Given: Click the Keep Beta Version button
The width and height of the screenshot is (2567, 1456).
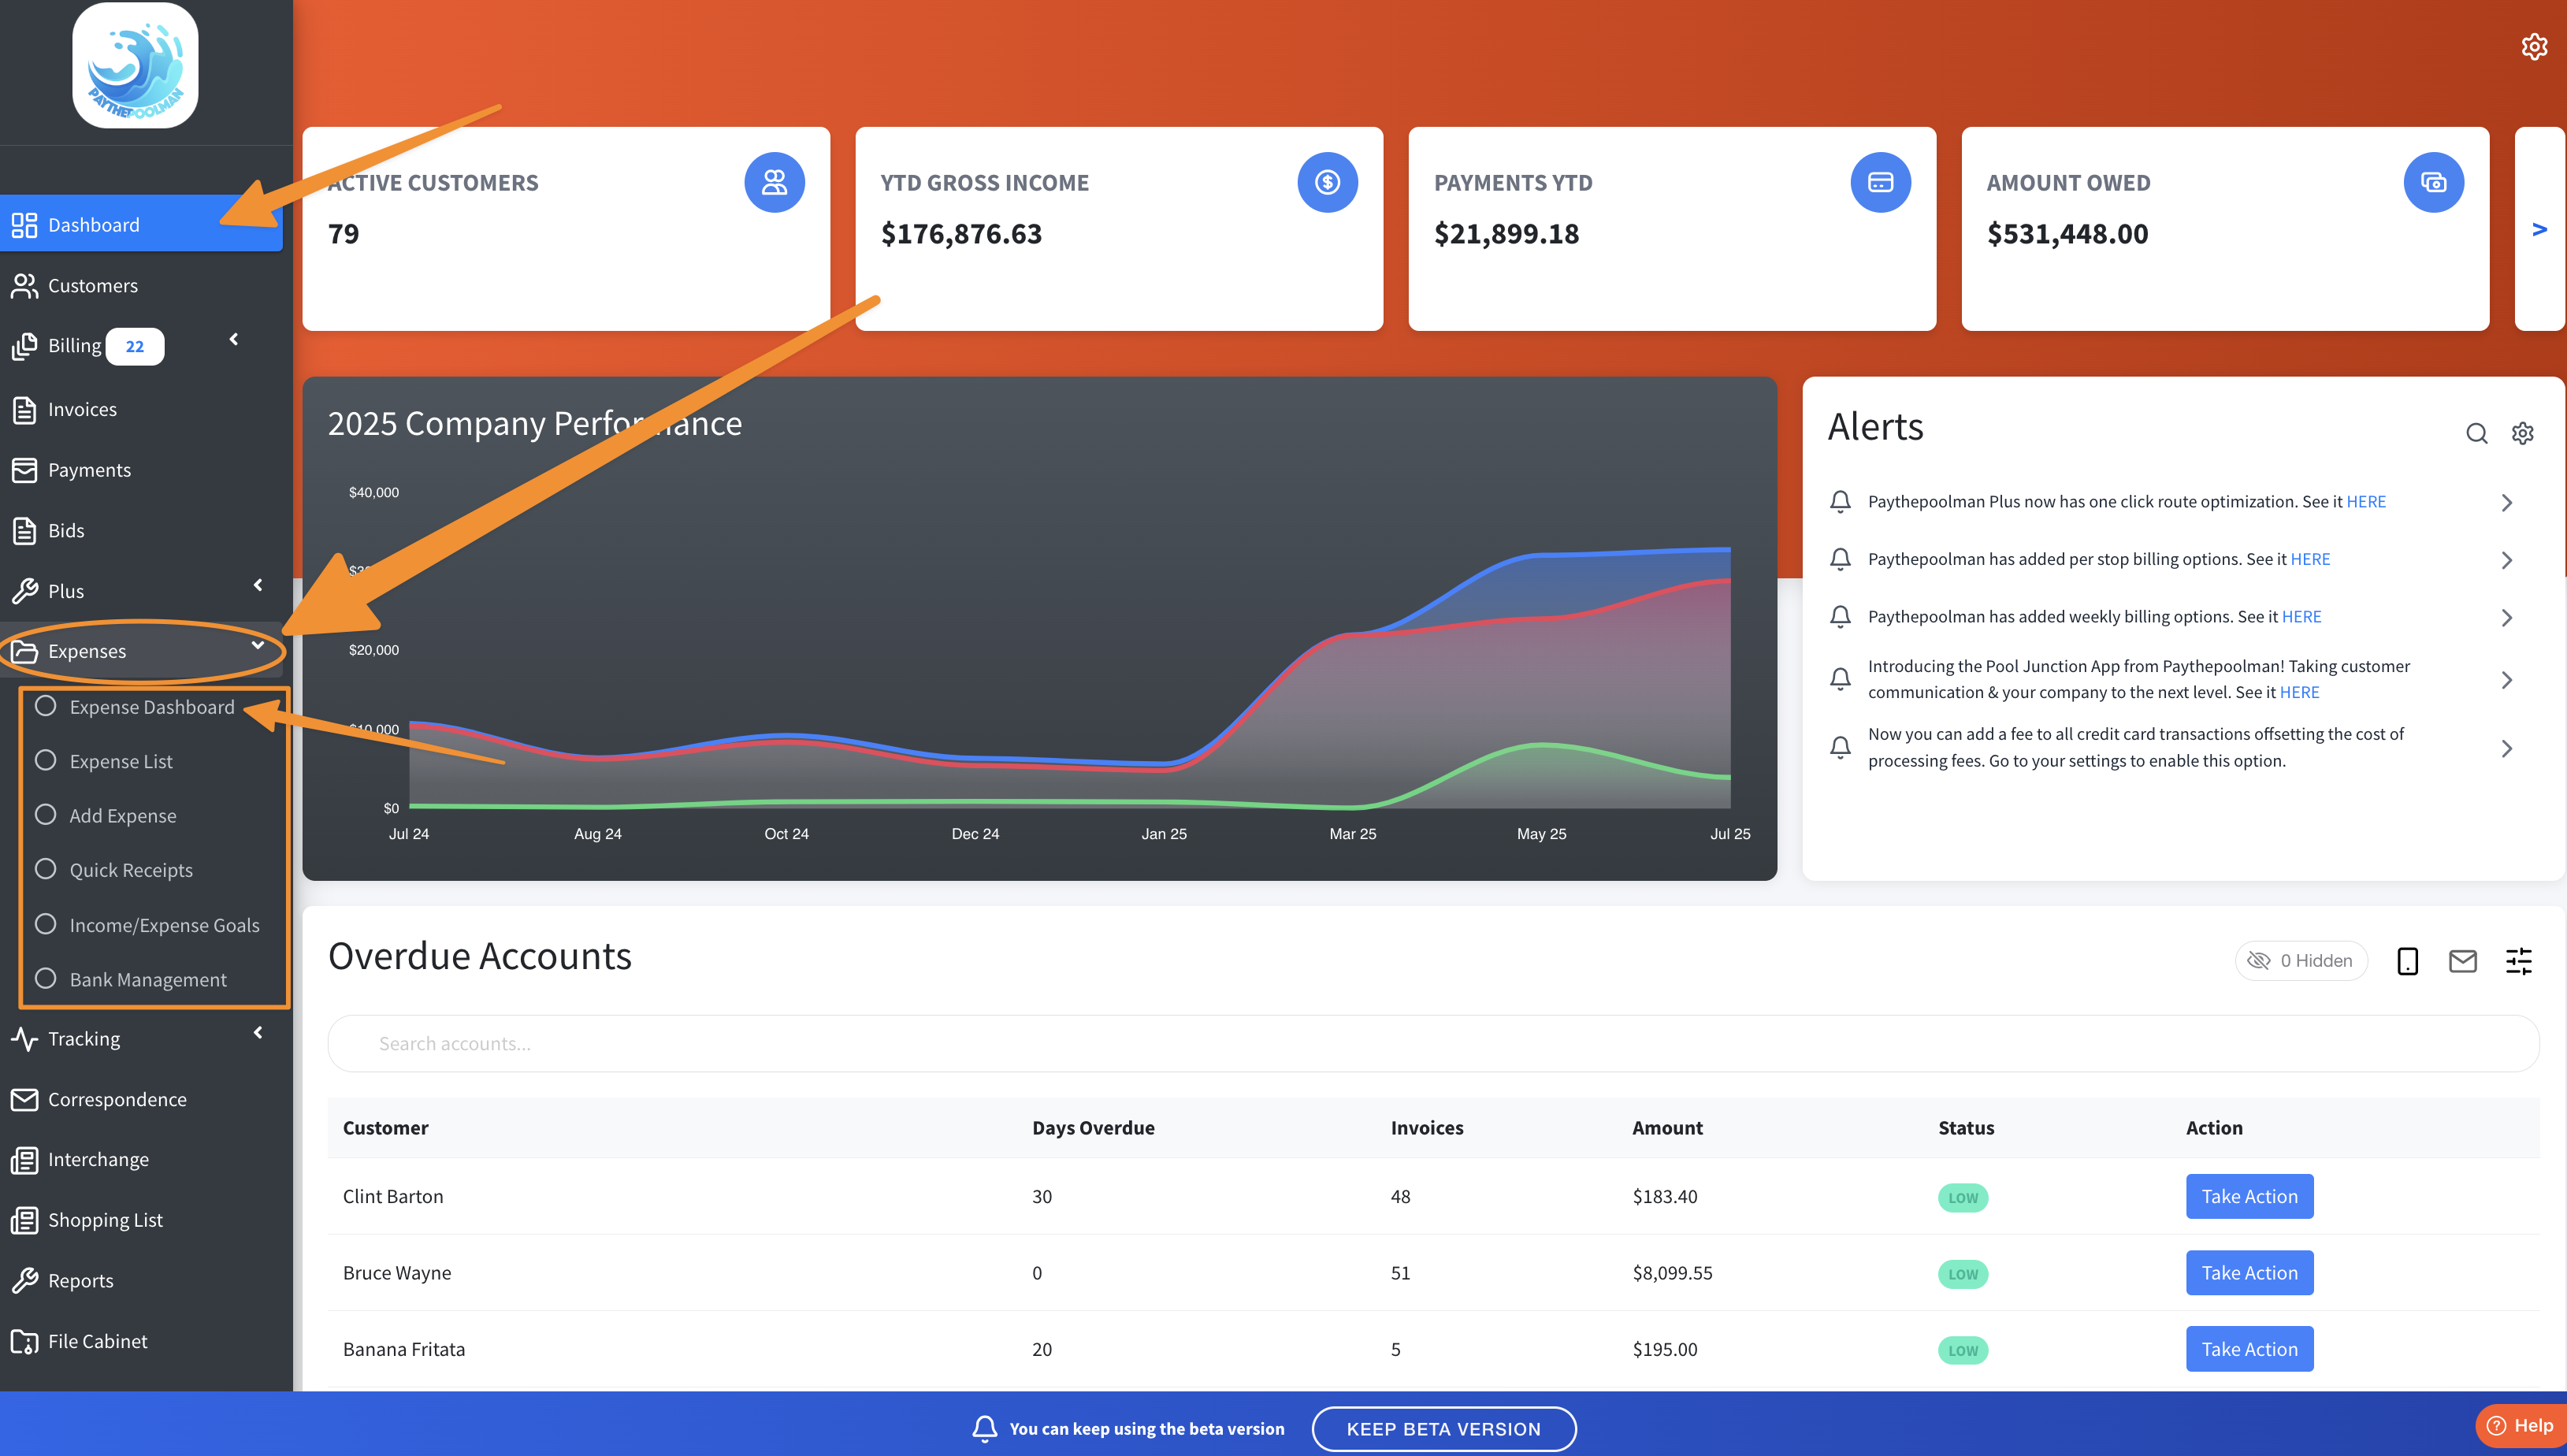Looking at the screenshot, I should [1443, 1428].
